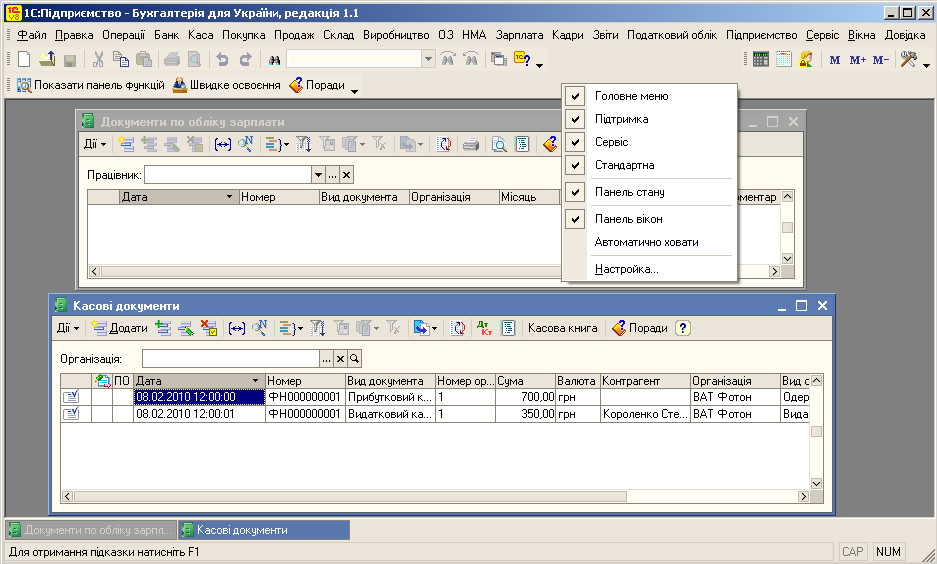Click the M- memory button

click(881, 60)
